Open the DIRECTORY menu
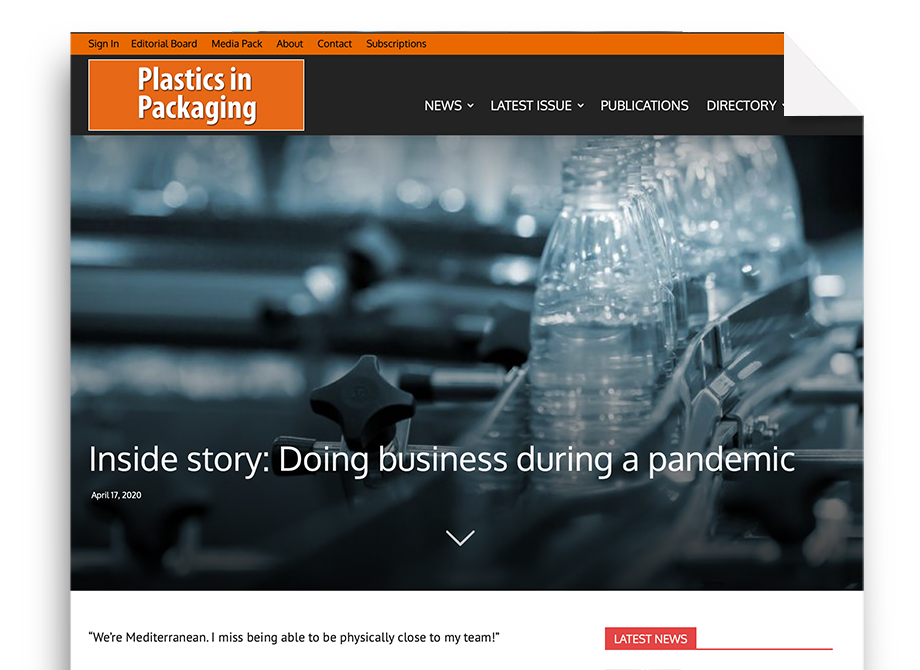The height and width of the screenshot is (670, 920). pos(741,106)
